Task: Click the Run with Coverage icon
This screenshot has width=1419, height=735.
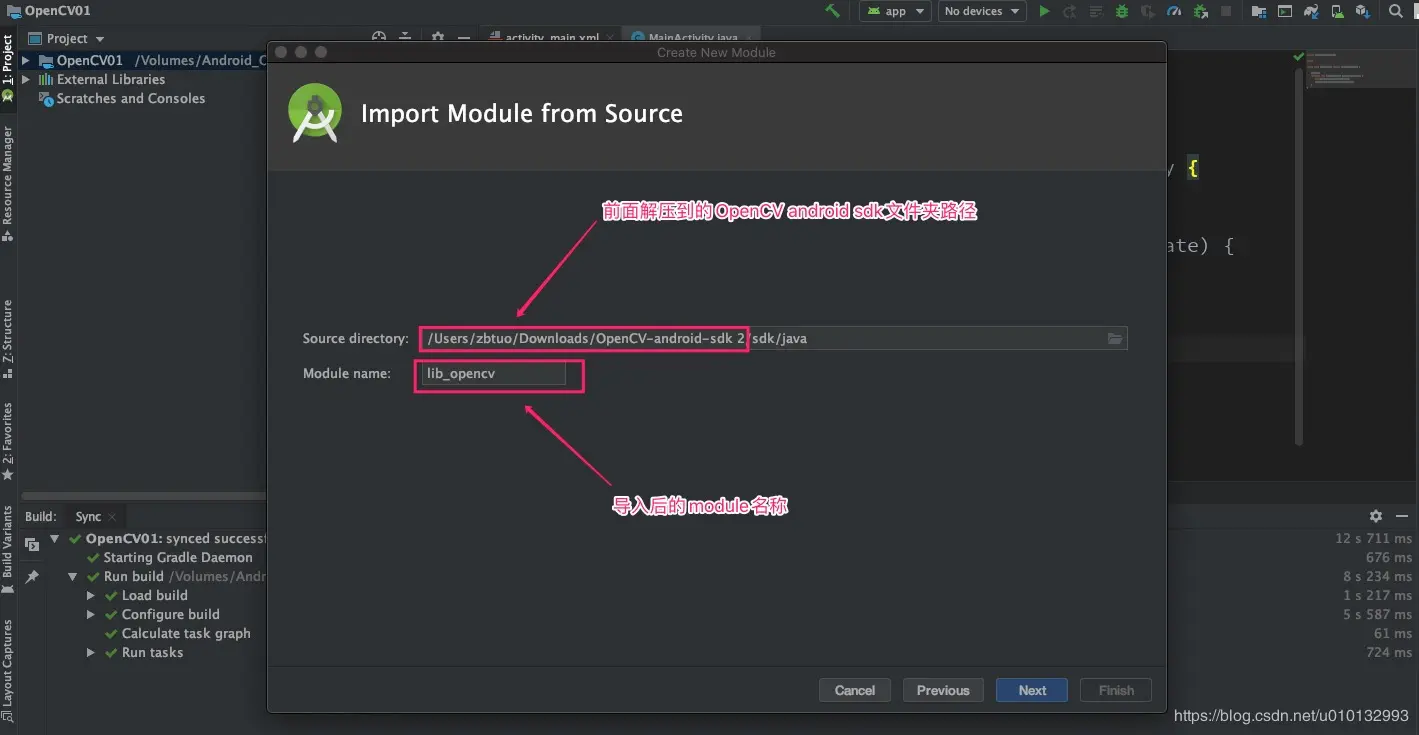Action: click(x=1148, y=11)
